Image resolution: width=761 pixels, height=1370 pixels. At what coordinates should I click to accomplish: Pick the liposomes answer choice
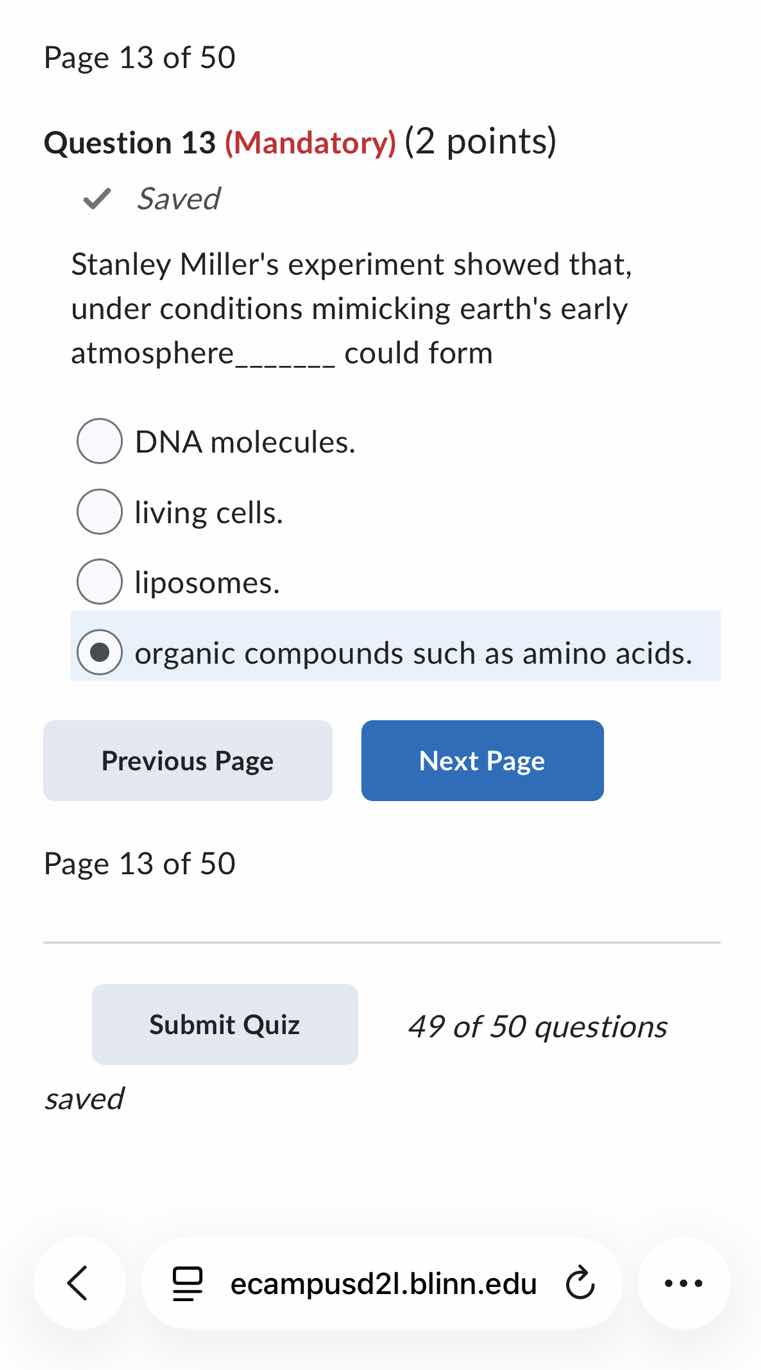pos(99,581)
